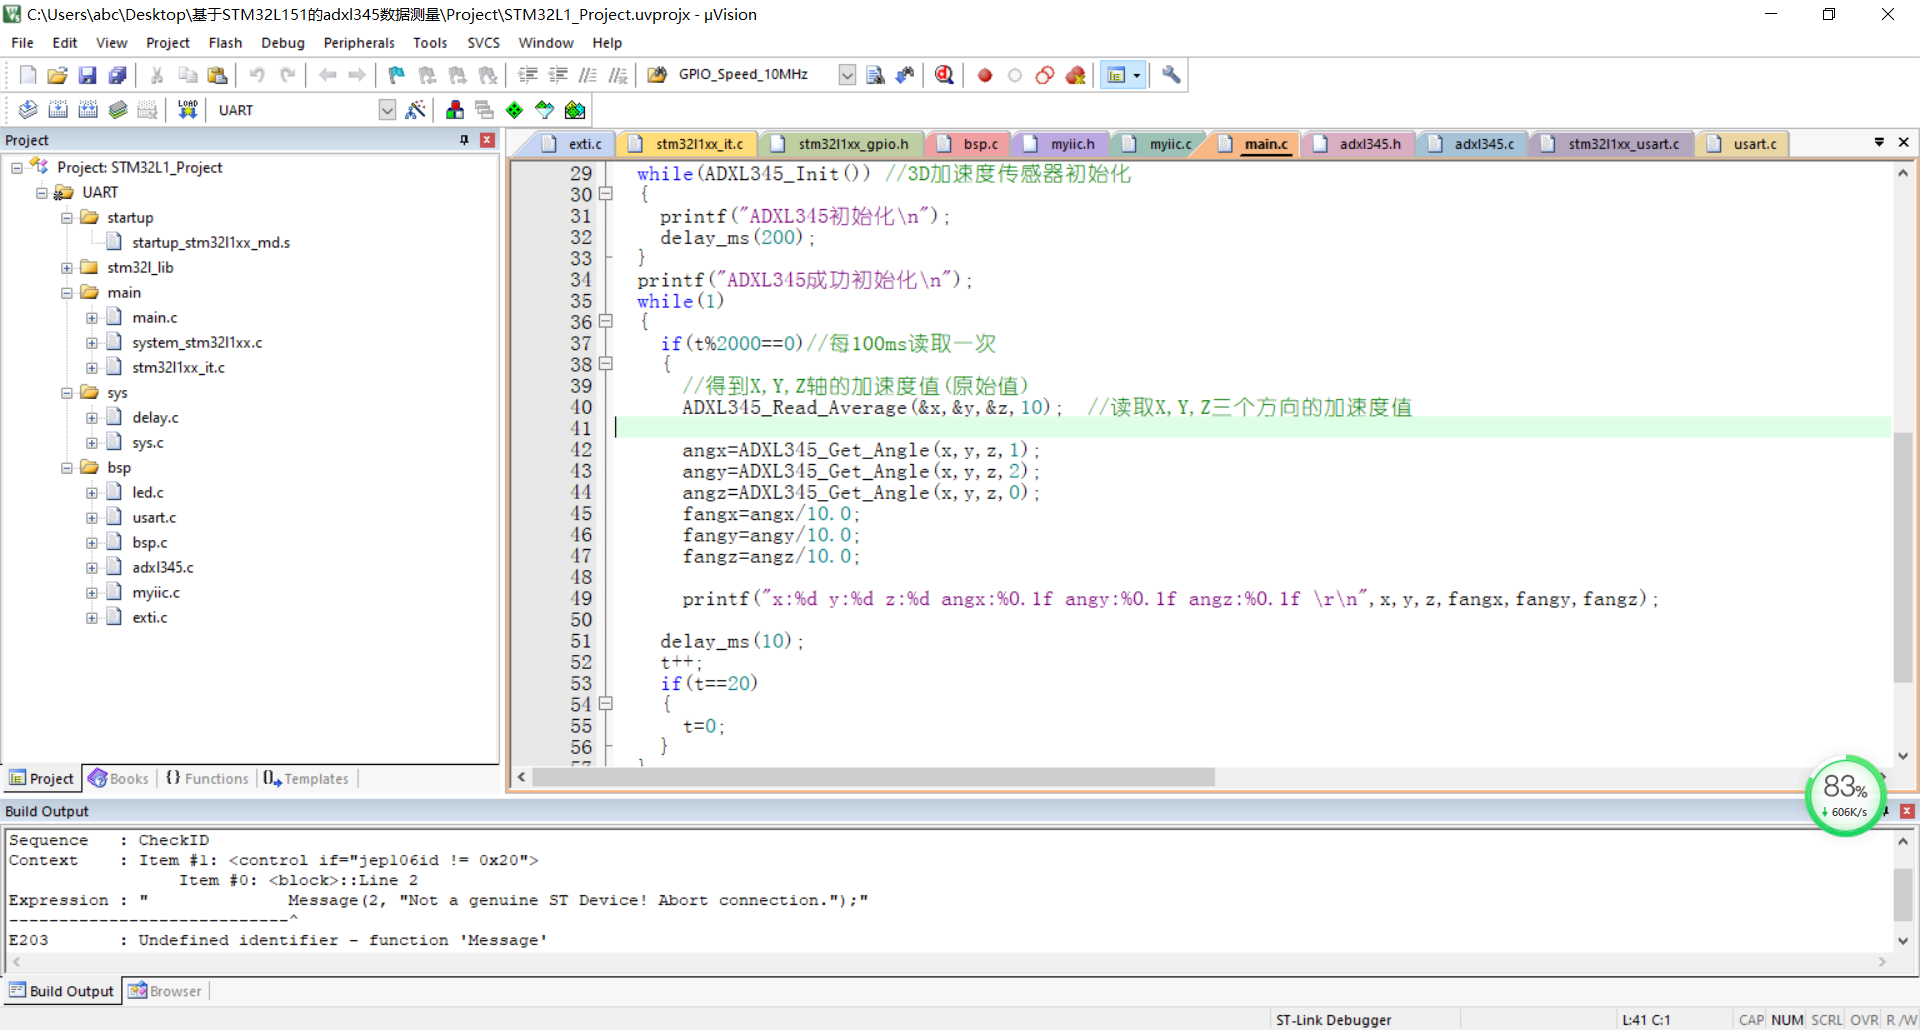The height and width of the screenshot is (1030, 1920).
Task: Click the Manage Project Items icon
Action: (x=455, y=110)
